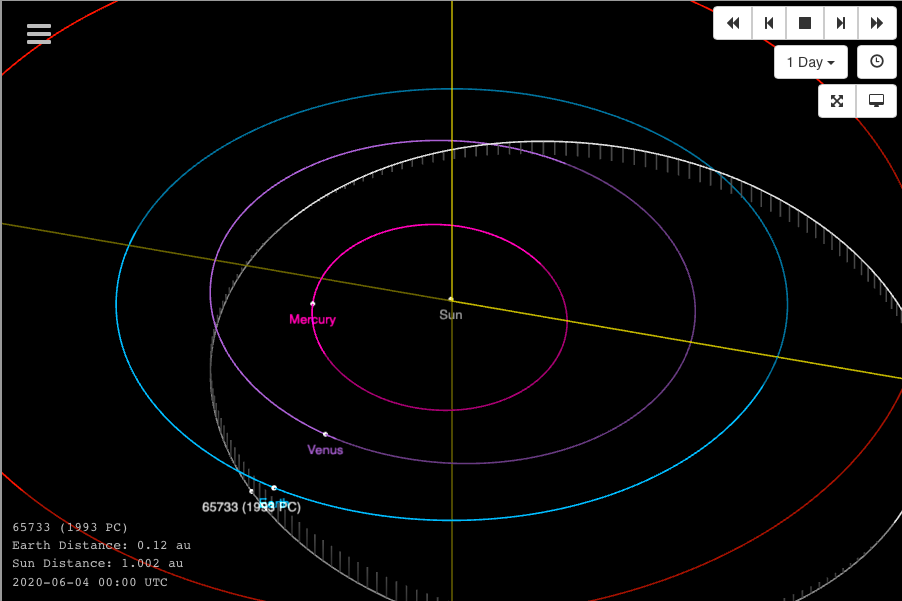Click the asteroid position dot

click(251, 491)
